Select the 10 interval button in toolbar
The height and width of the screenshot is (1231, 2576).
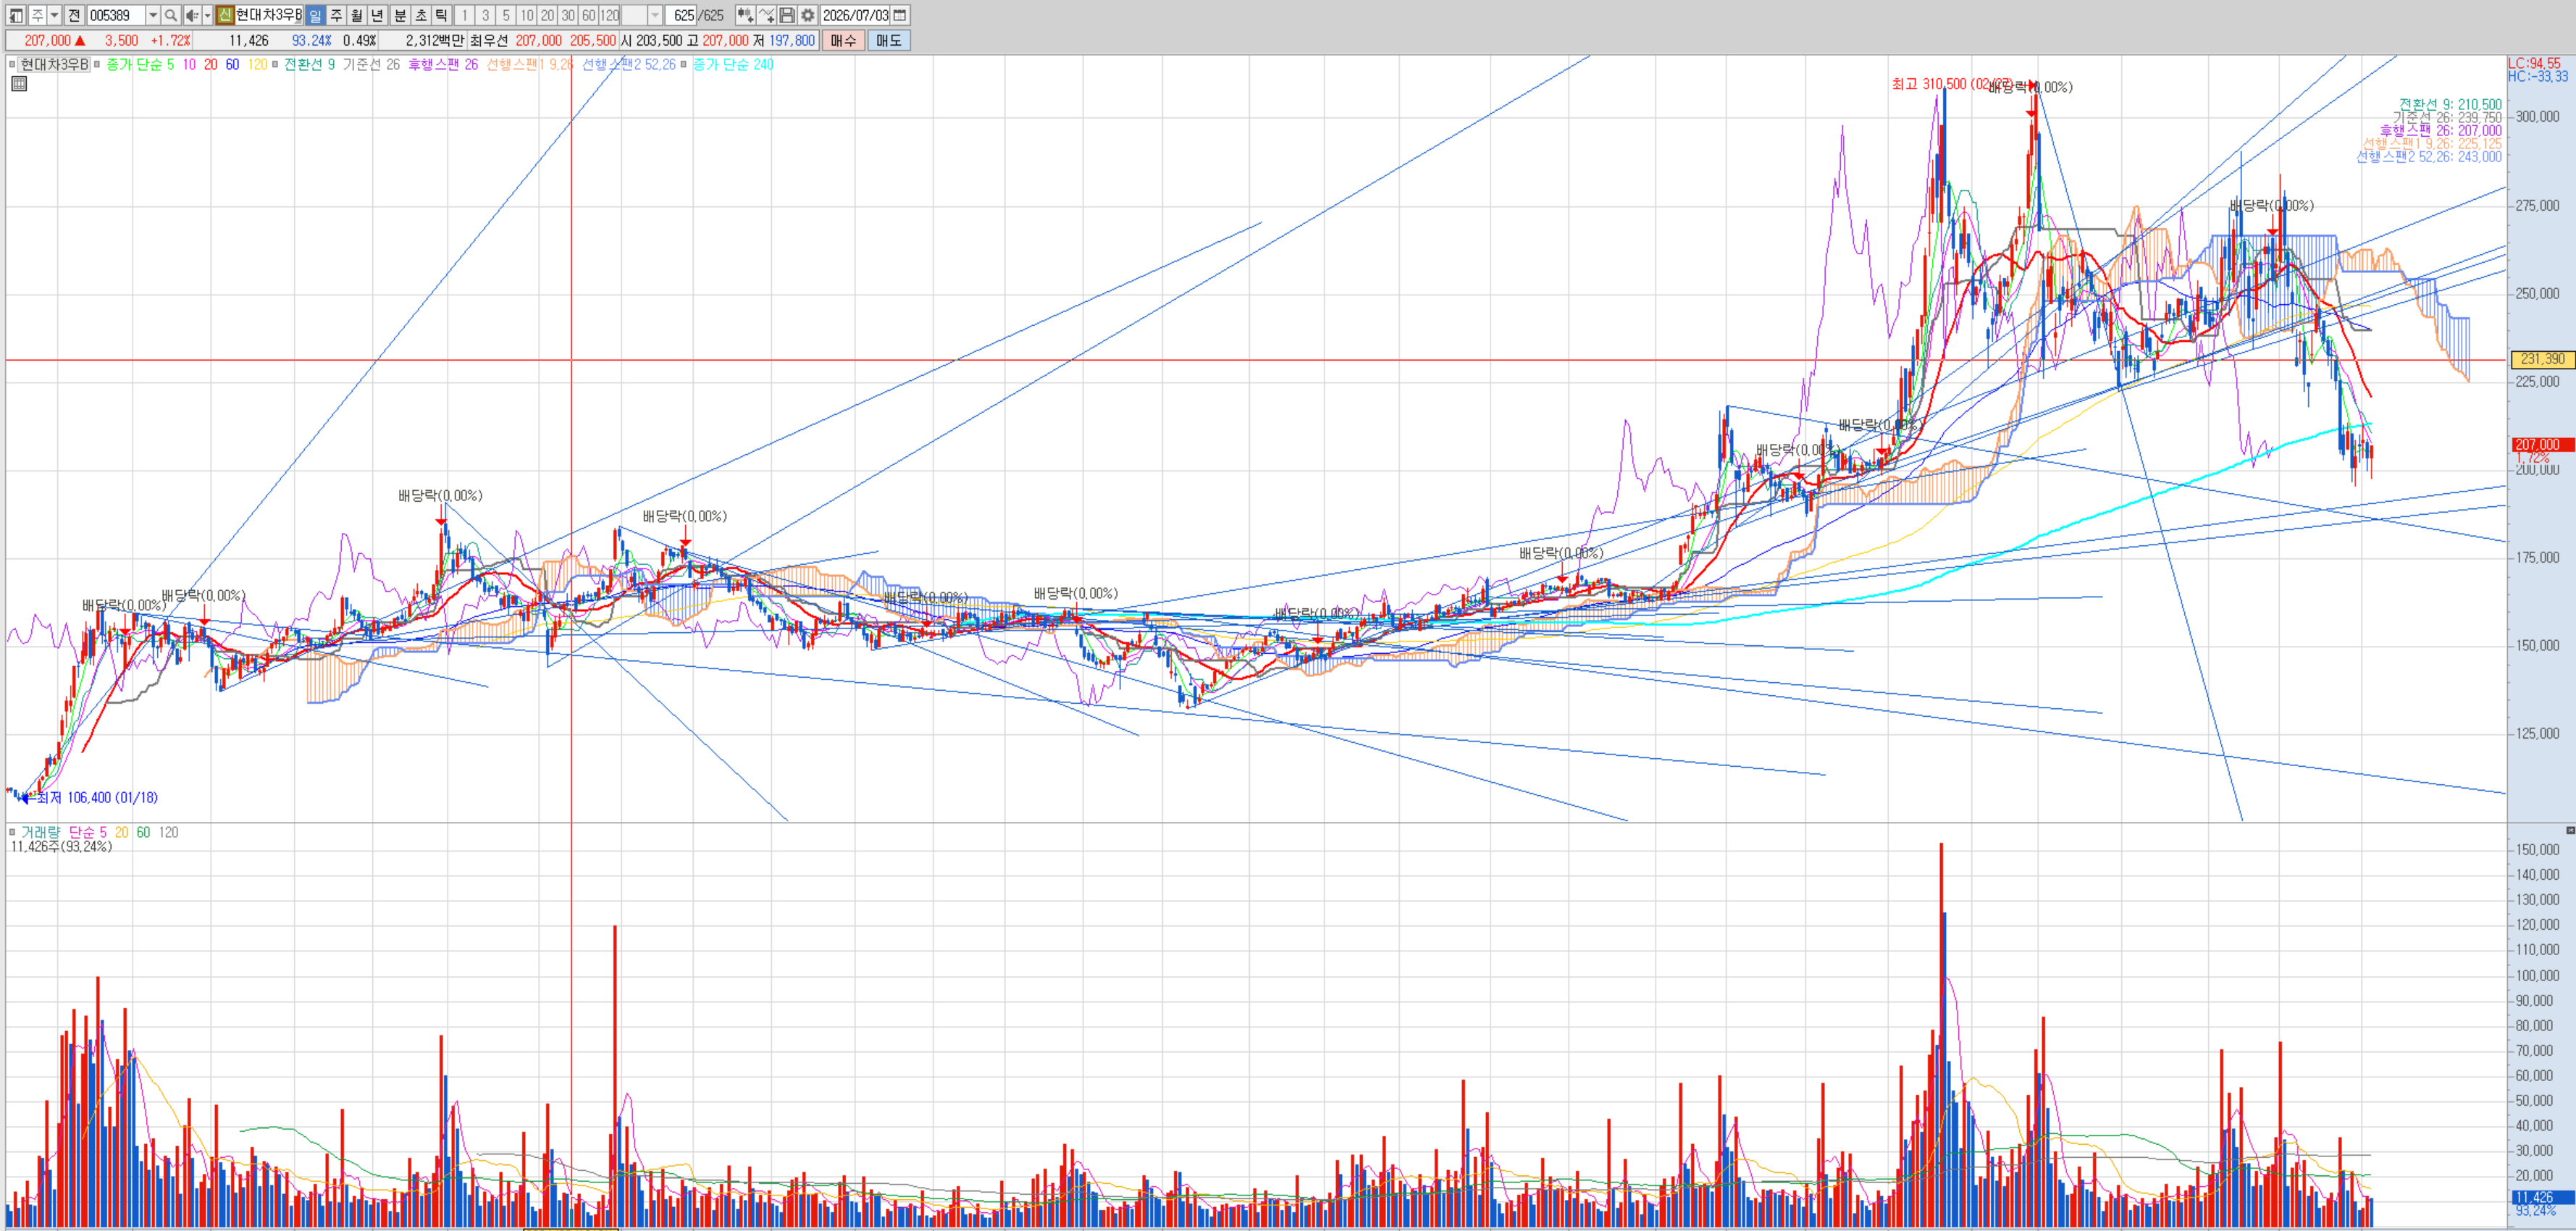click(527, 15)
